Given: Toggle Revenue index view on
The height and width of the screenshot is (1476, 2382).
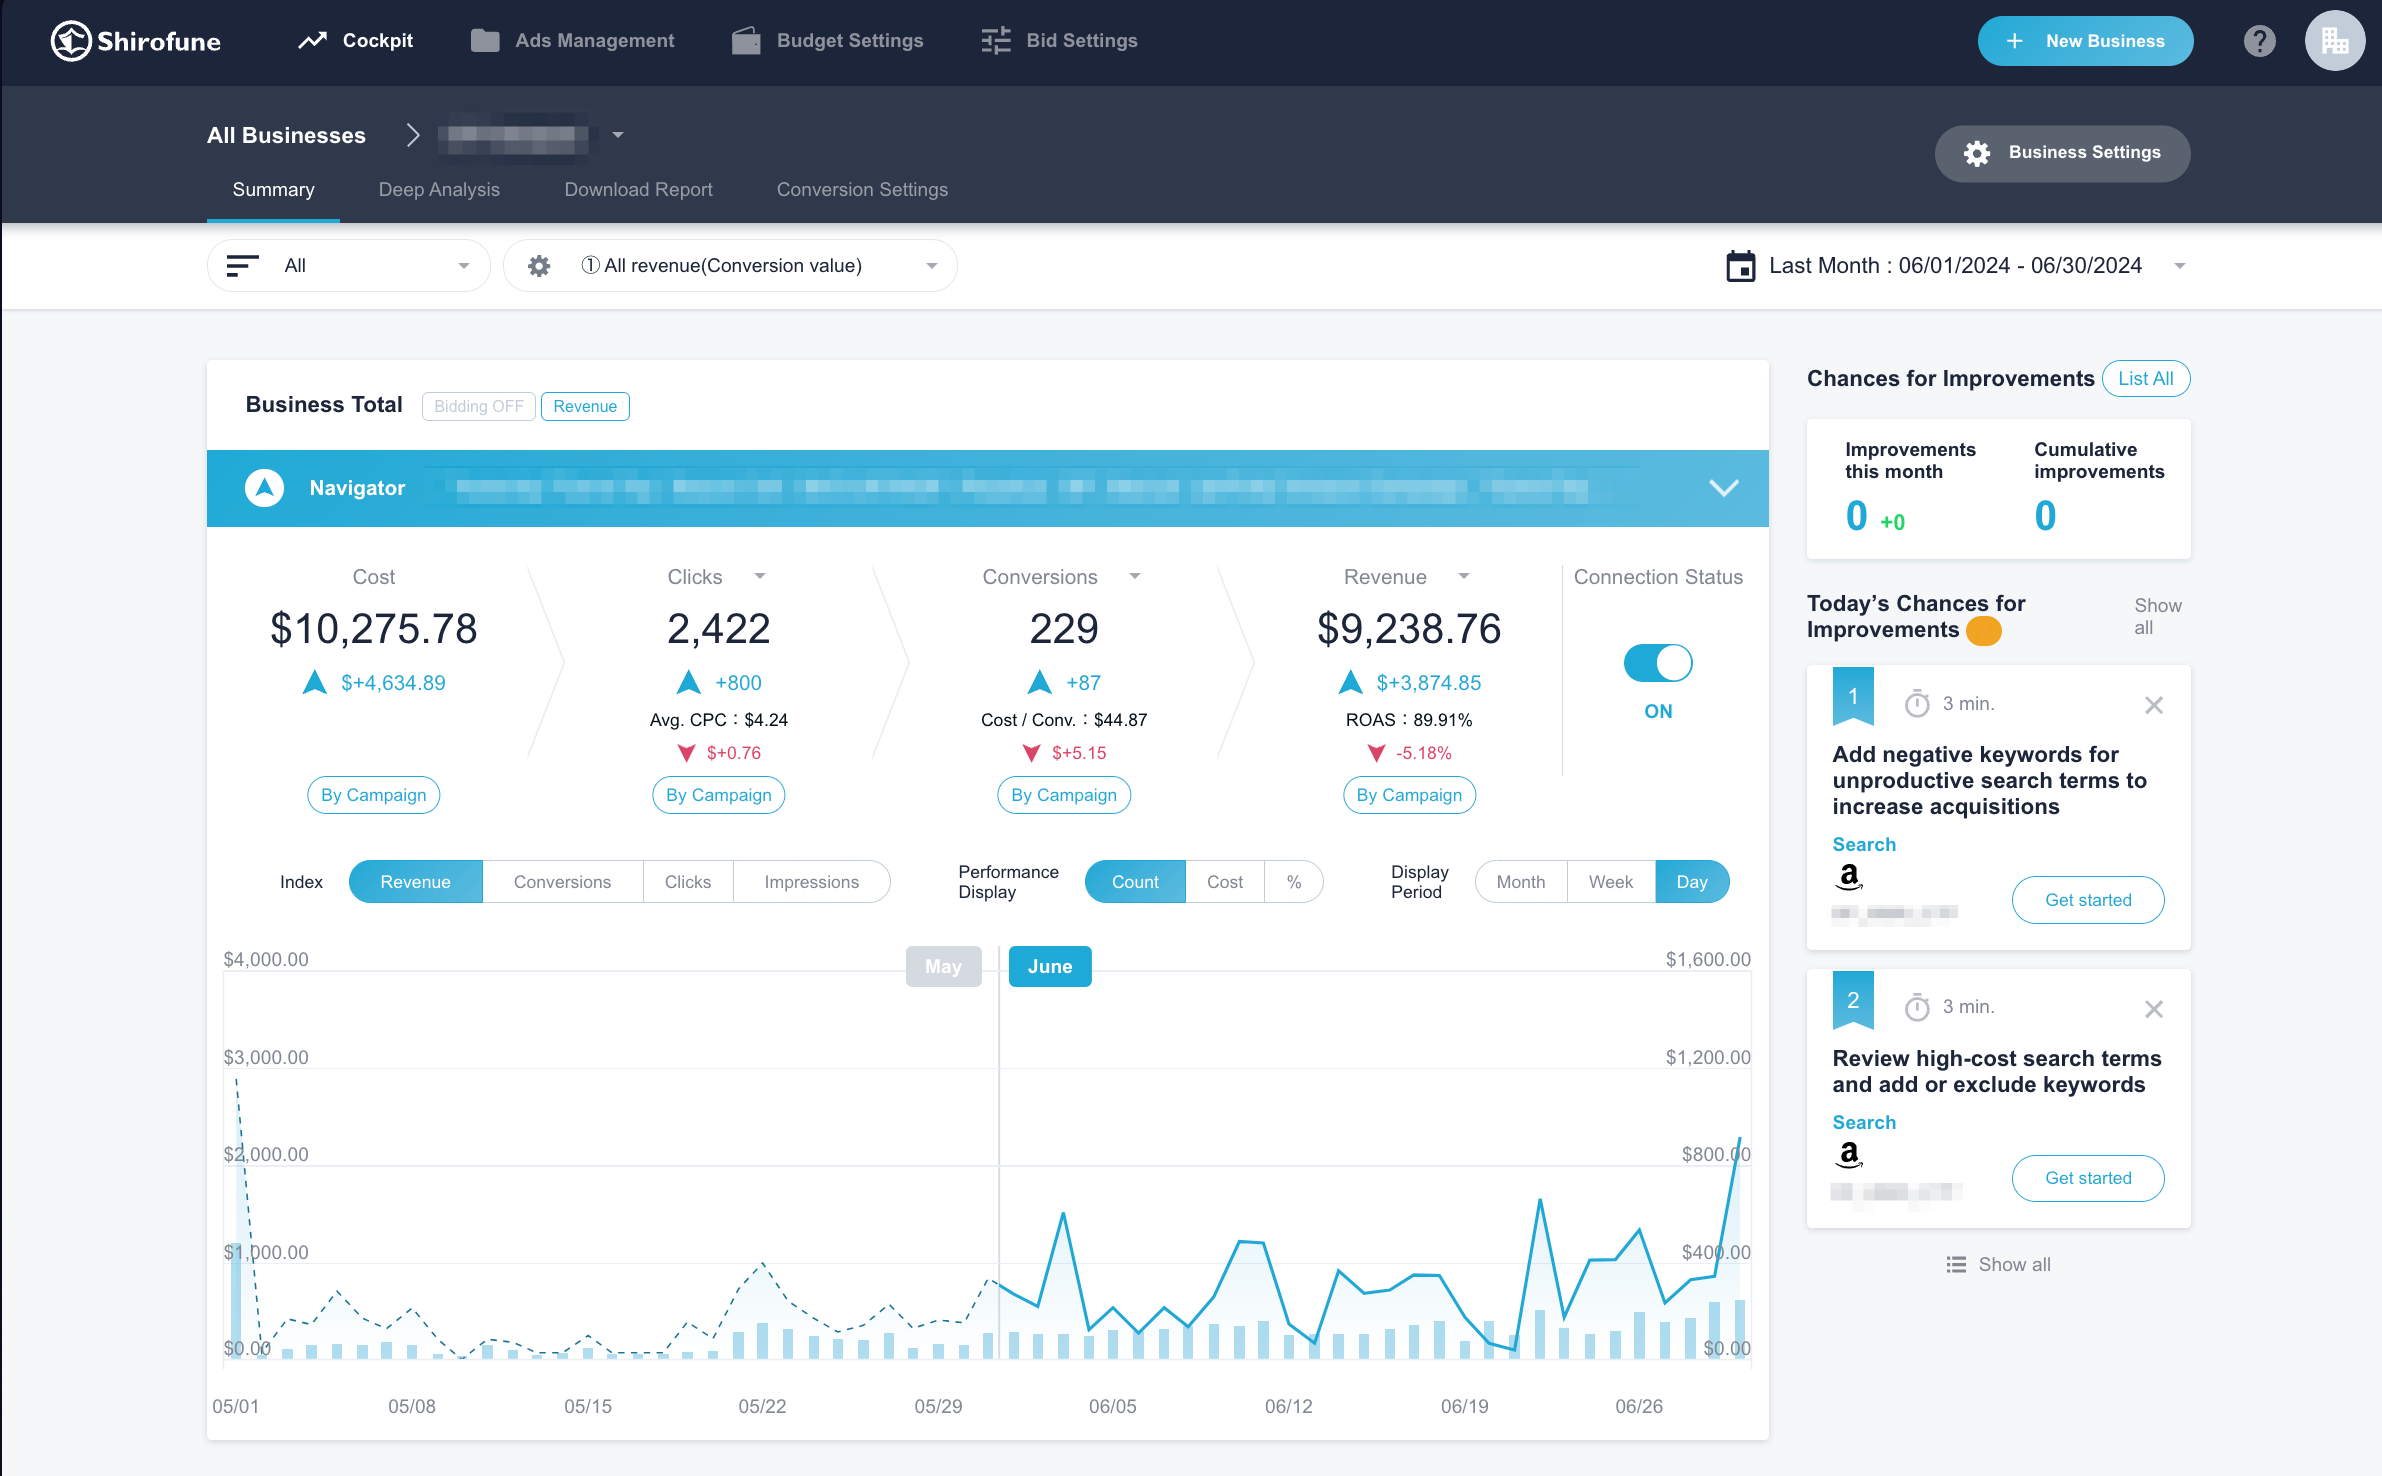Looking at the screenshot, I should 417,881.
